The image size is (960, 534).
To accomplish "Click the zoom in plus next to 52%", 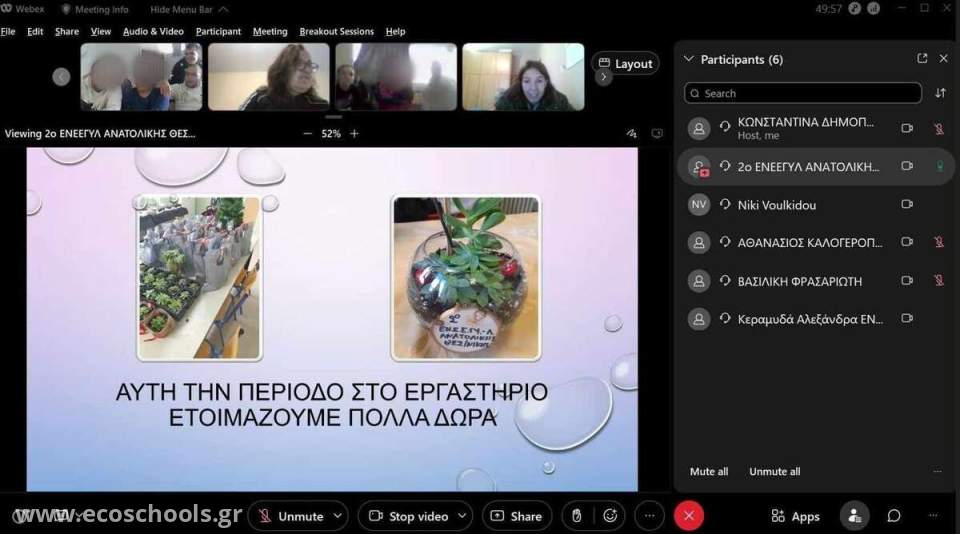I will [354, 133].
